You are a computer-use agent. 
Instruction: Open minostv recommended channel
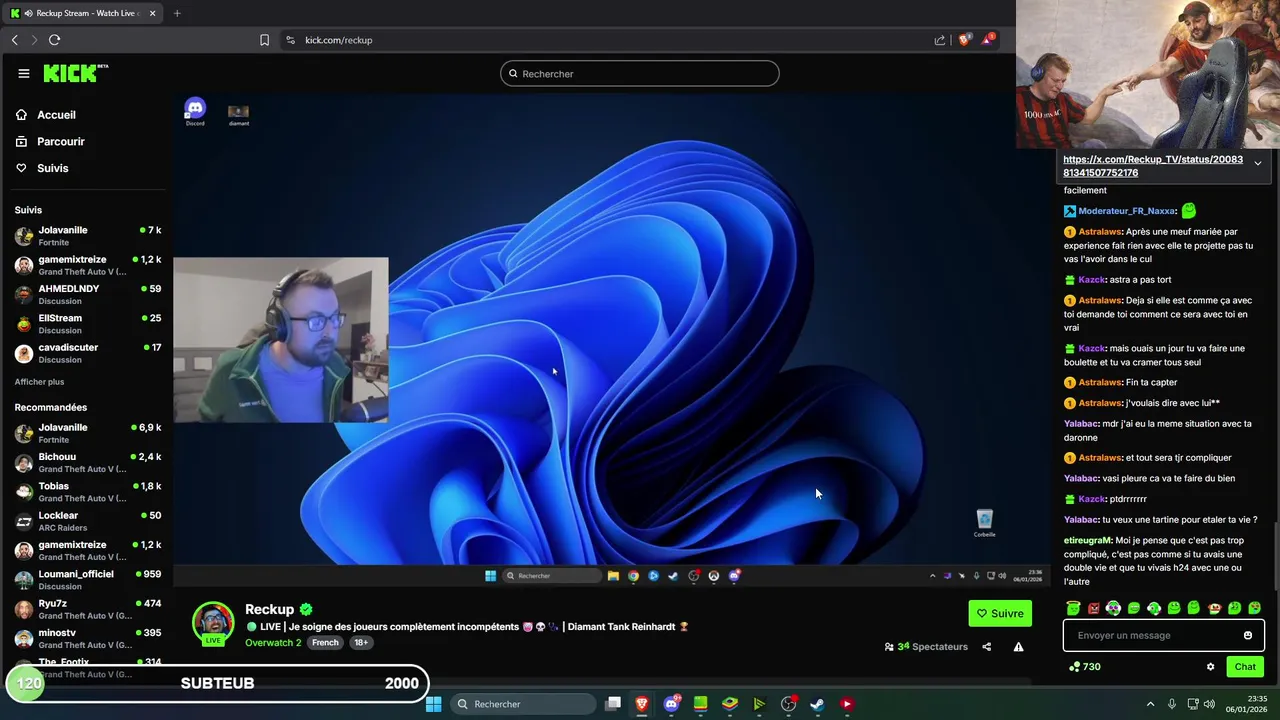[87, 638]
